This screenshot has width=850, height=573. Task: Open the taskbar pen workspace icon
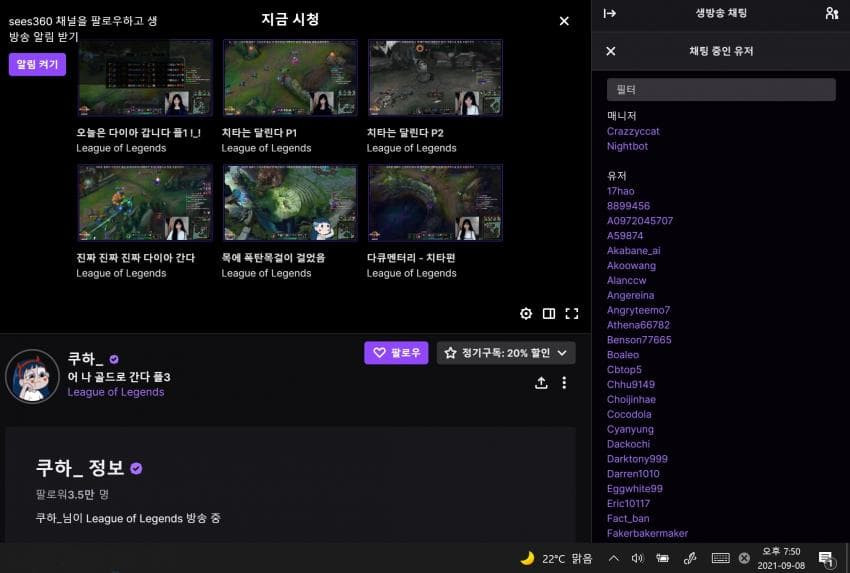[690, 558]
